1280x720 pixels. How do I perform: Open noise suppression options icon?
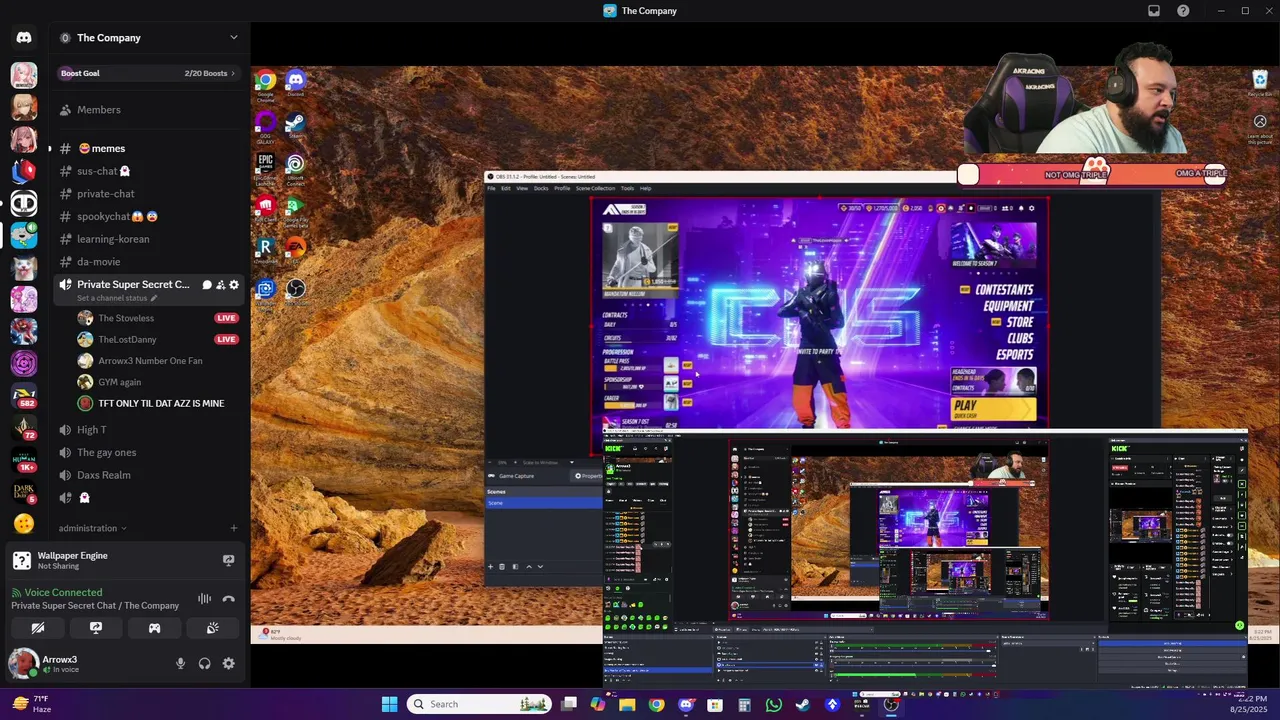(x=204, y=599)
